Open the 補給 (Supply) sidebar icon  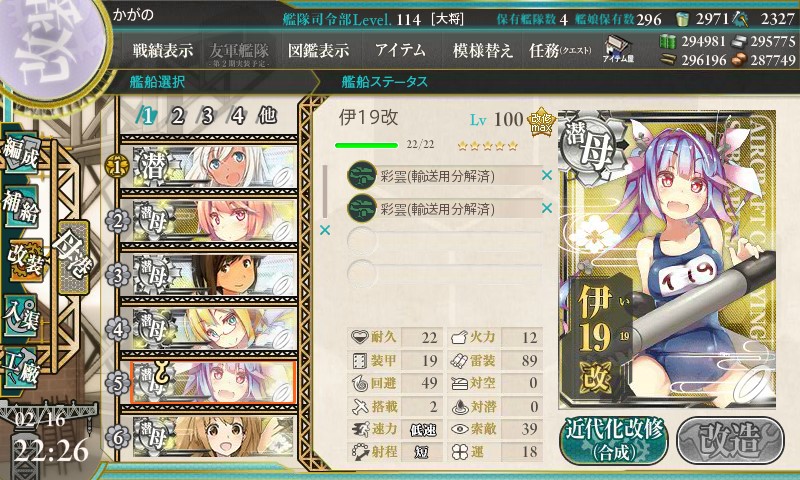[21, 206]
